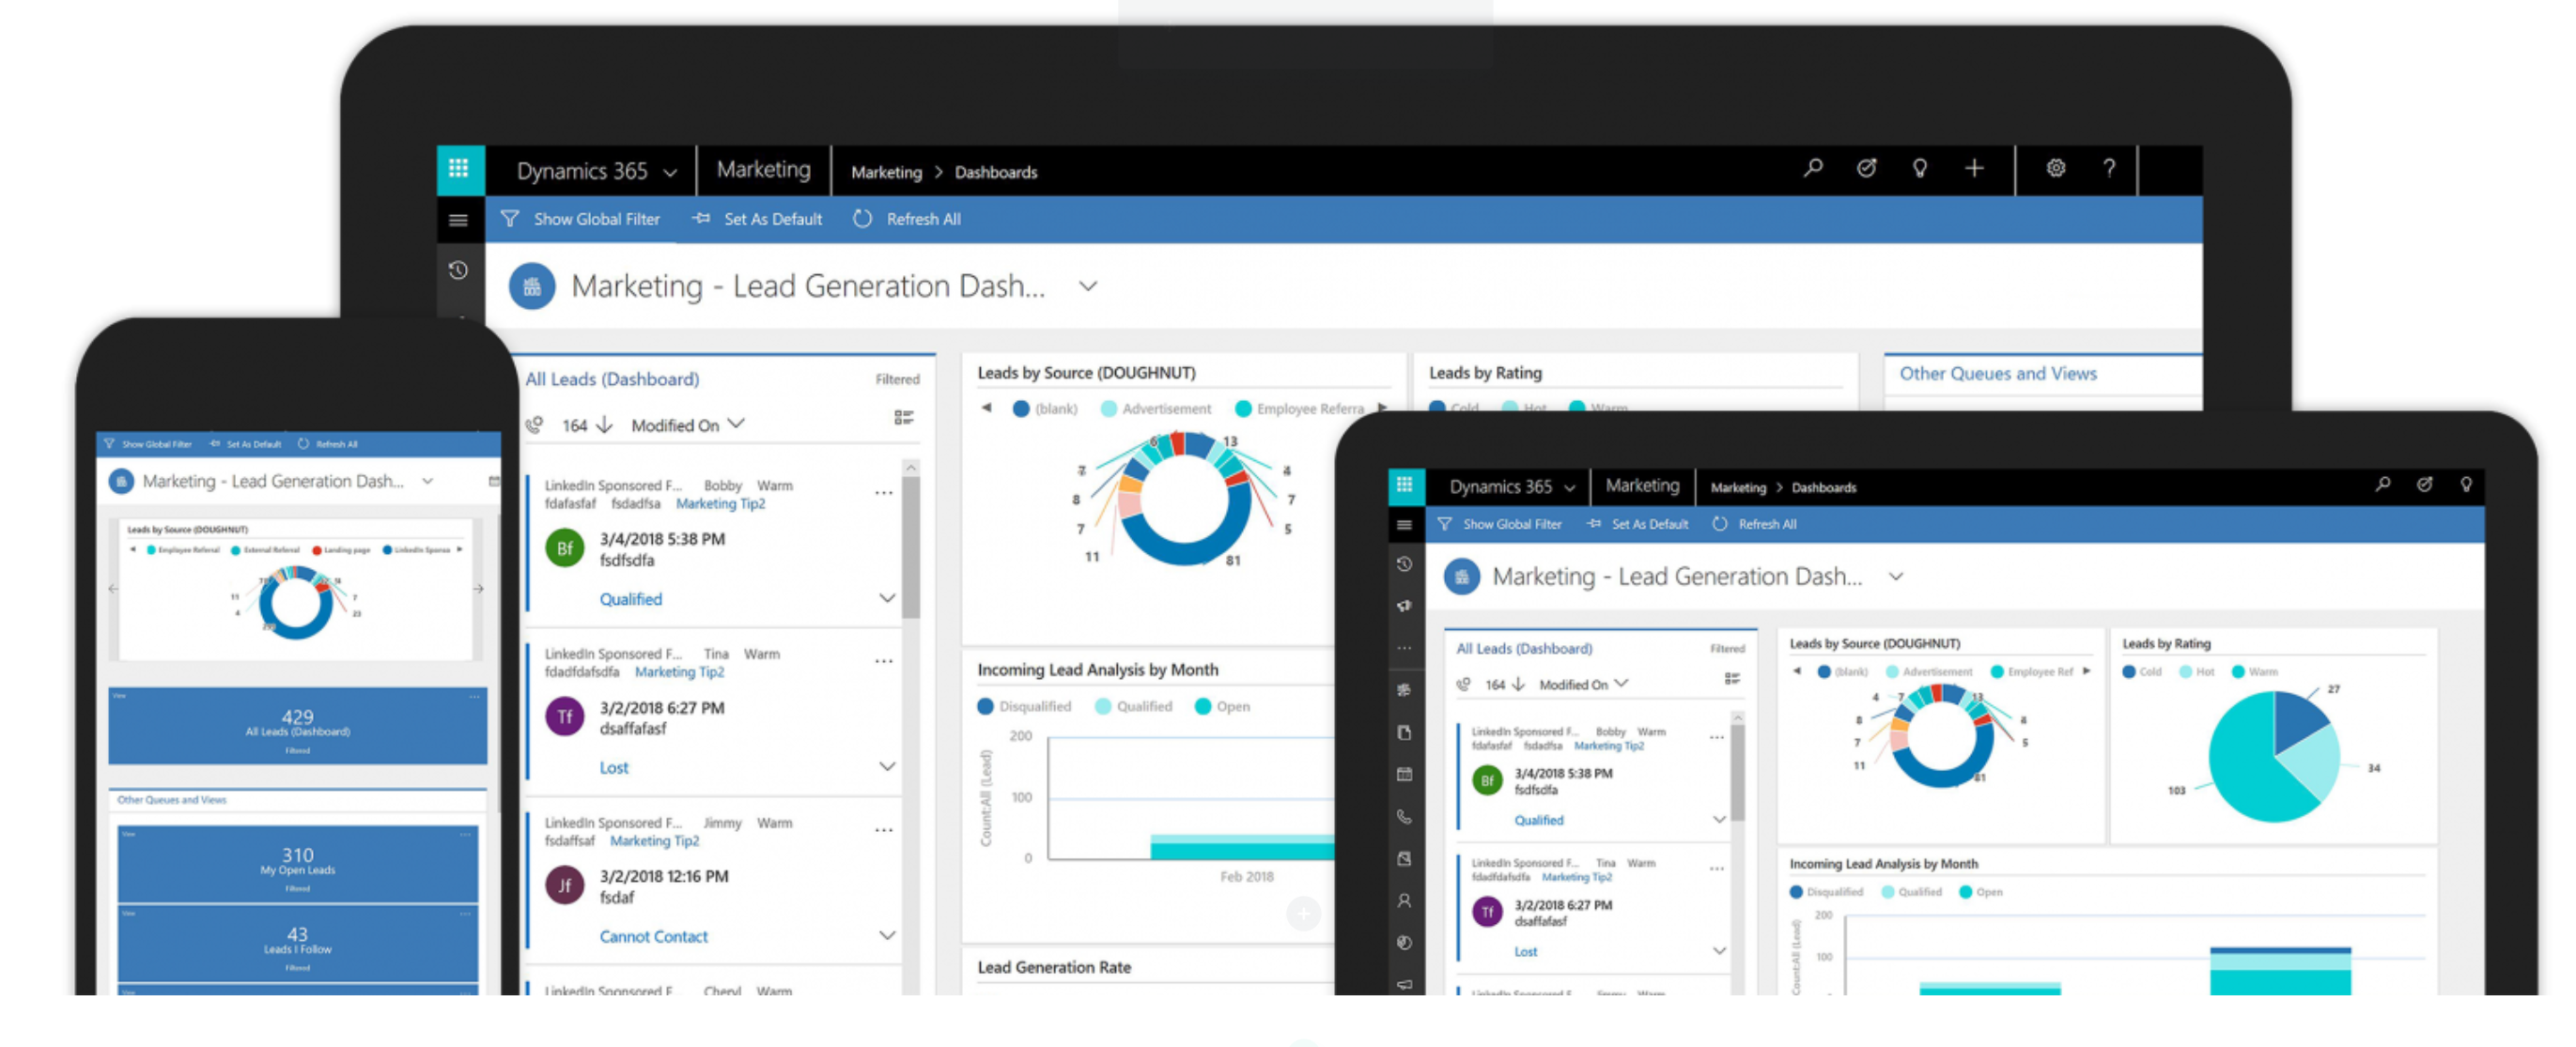Toggle Employee Referral legend on large tablet
This screenshot has width=2576, height=1047.
click(1300, 409)
